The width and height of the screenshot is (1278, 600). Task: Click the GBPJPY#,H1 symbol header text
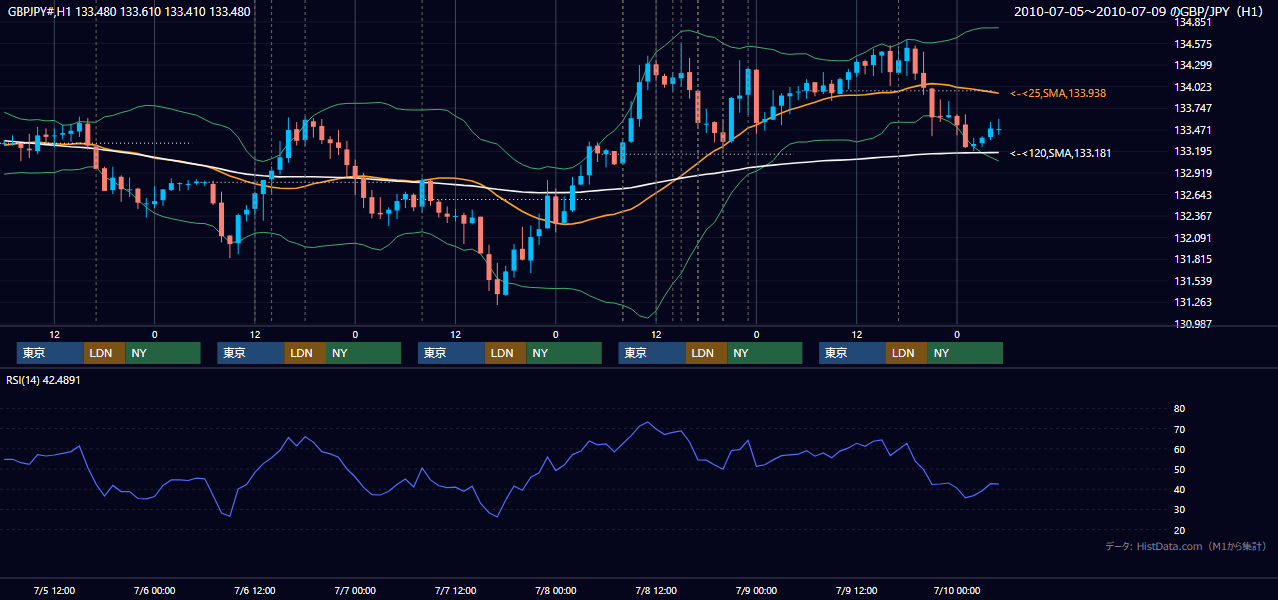[129, 11]
